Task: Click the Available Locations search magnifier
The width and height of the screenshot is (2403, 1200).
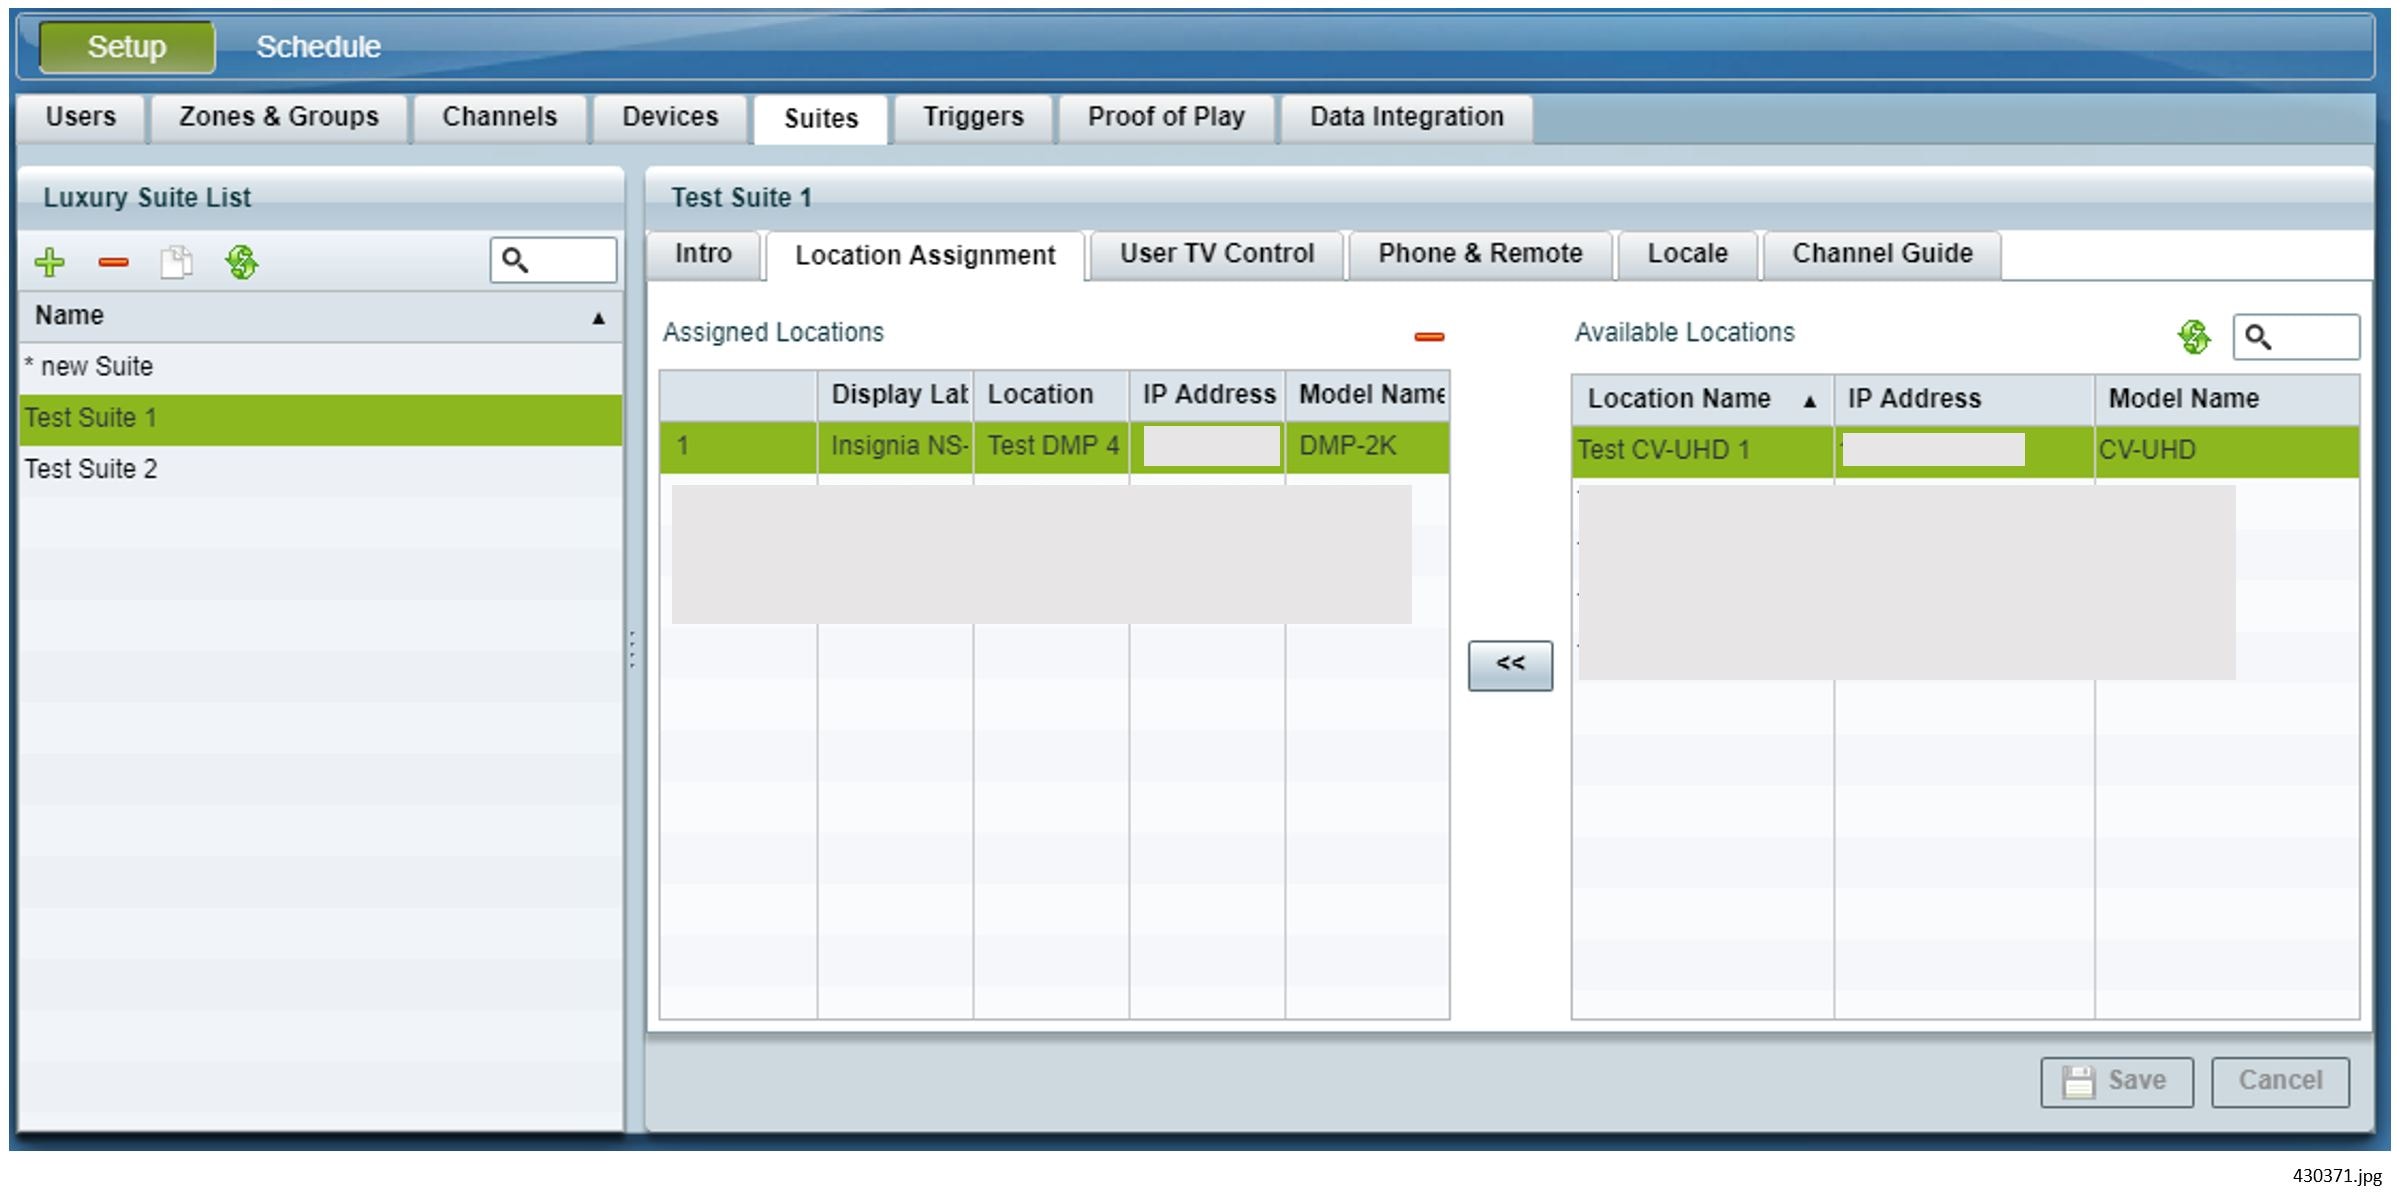Action: click(2259, 338)
